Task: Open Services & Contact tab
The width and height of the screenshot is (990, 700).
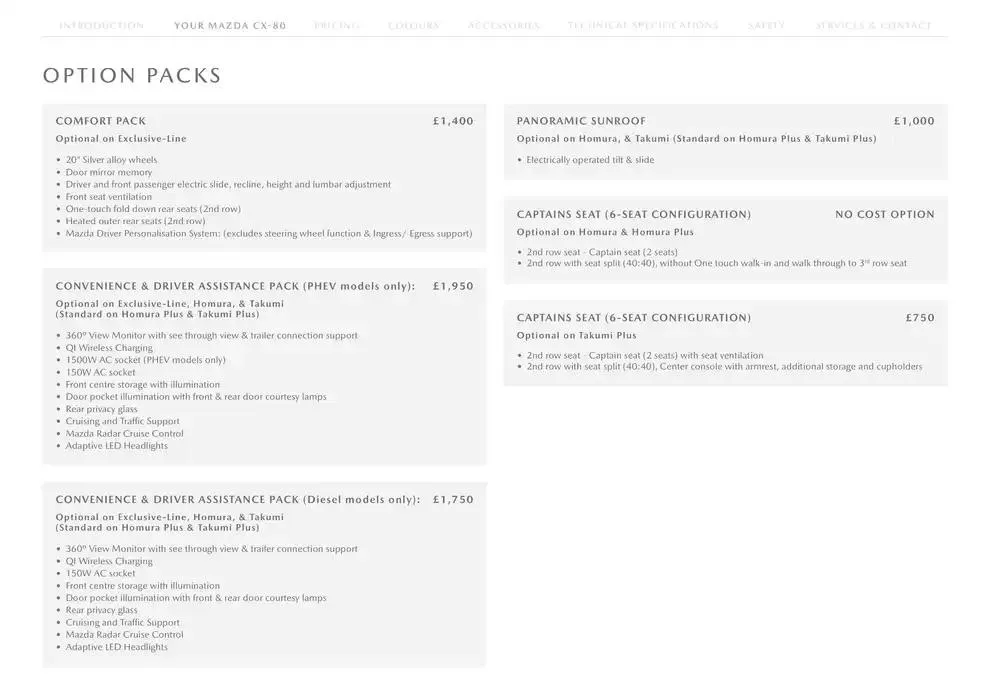Action: point(873,26)
